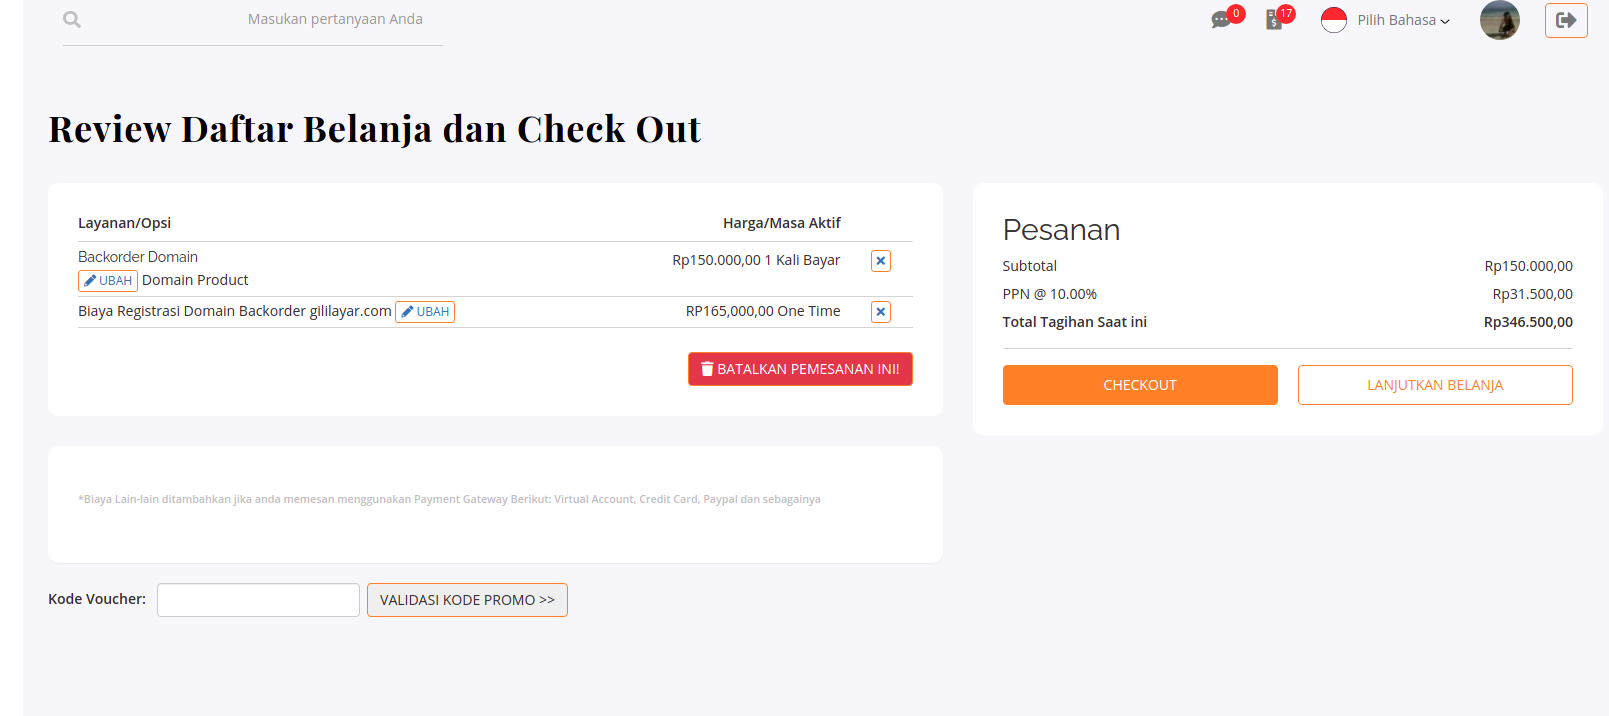
Task: Click the Backorder Domain service name
Action: click(138, 257)
